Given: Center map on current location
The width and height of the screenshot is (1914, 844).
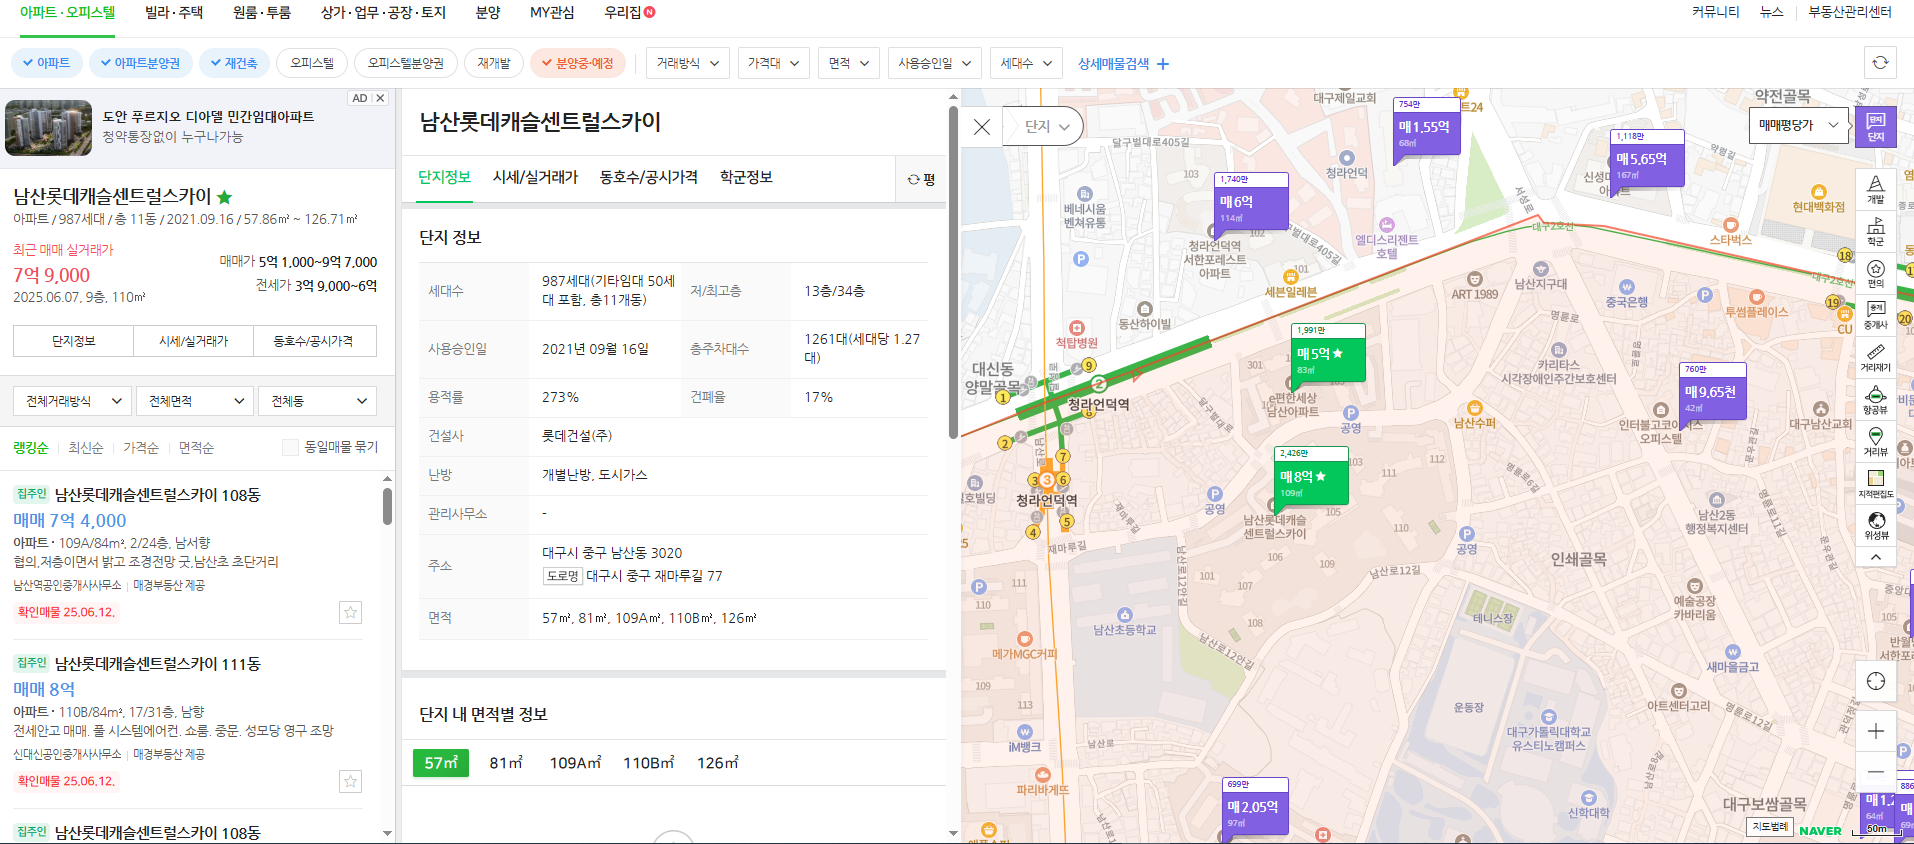Looking at the screenshot, I should tap(1875, 681).
